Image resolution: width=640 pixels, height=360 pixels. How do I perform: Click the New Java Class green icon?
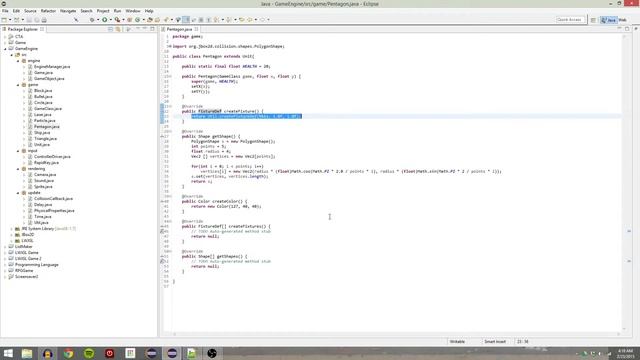click(138, 20)
